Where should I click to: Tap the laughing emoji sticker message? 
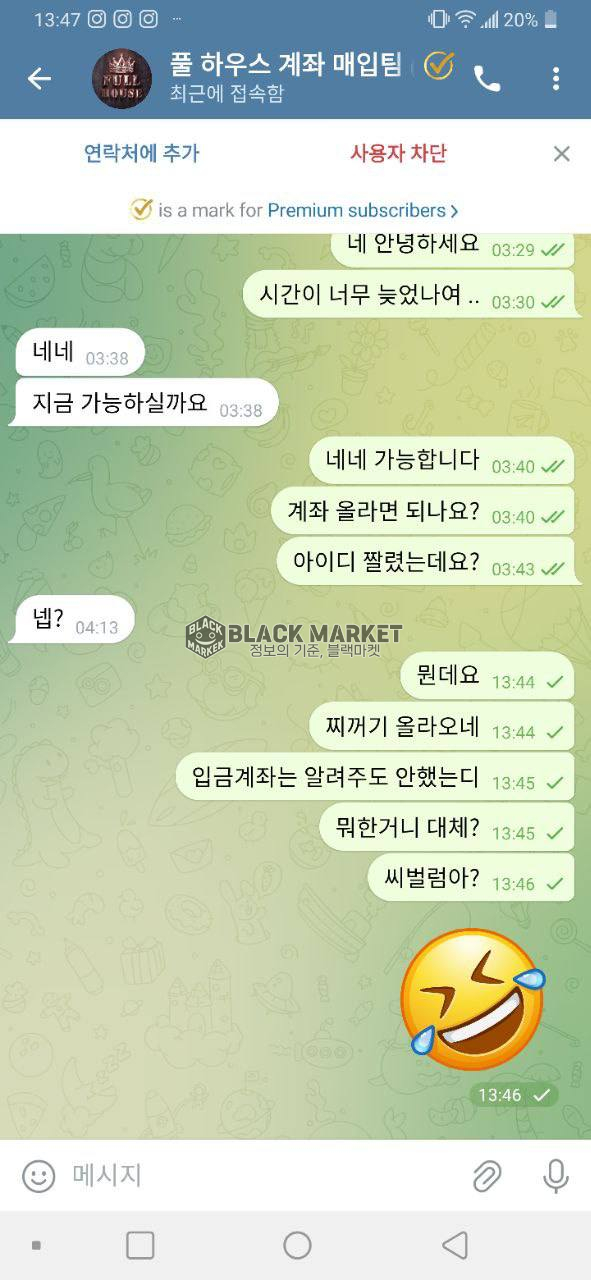click(472, 991)
